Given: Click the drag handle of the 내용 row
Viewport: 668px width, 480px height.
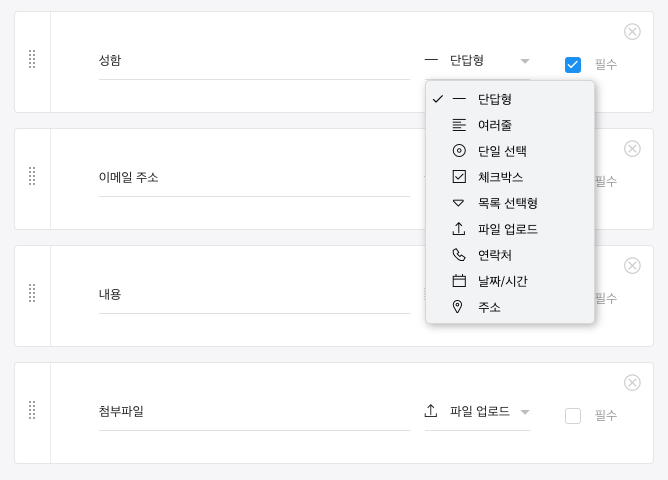Looking at the screenshot, I should tap(32, 294).
